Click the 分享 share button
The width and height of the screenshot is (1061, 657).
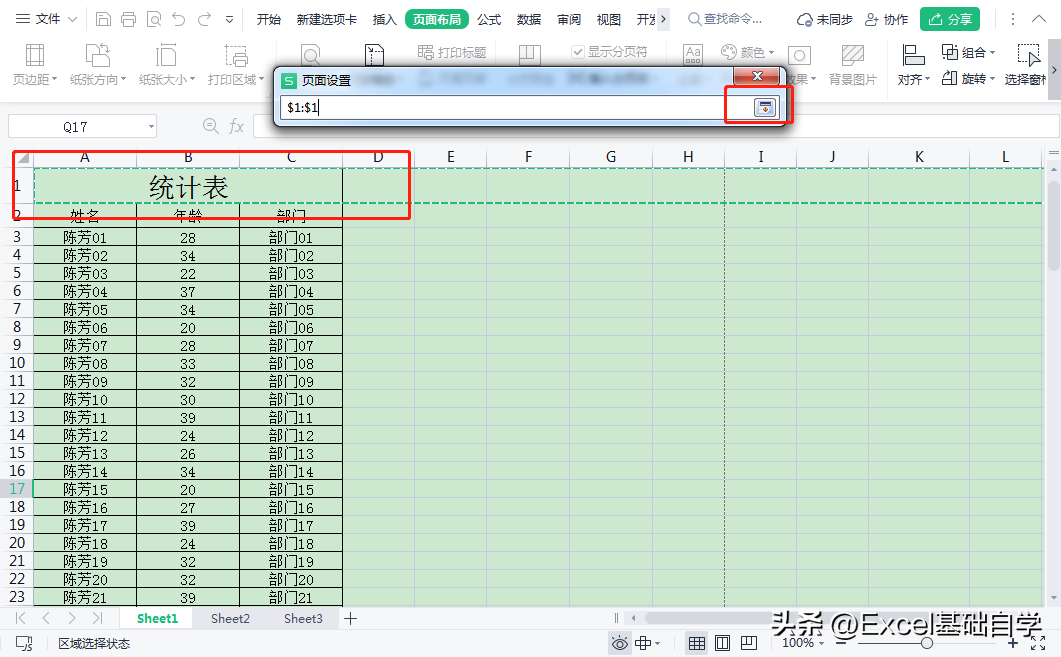click(949, 19)
